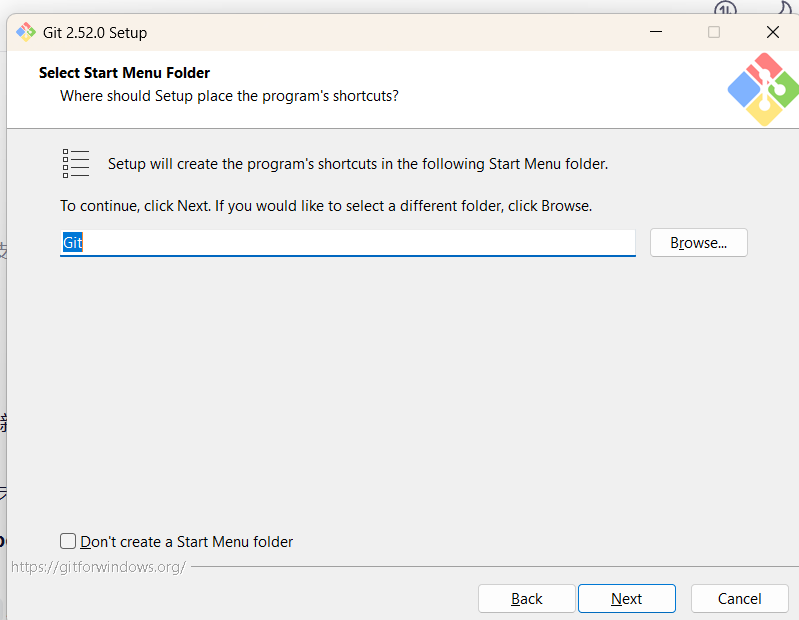
Task: Click the "Select Start Menu Folder" heading
Action: 124,73
